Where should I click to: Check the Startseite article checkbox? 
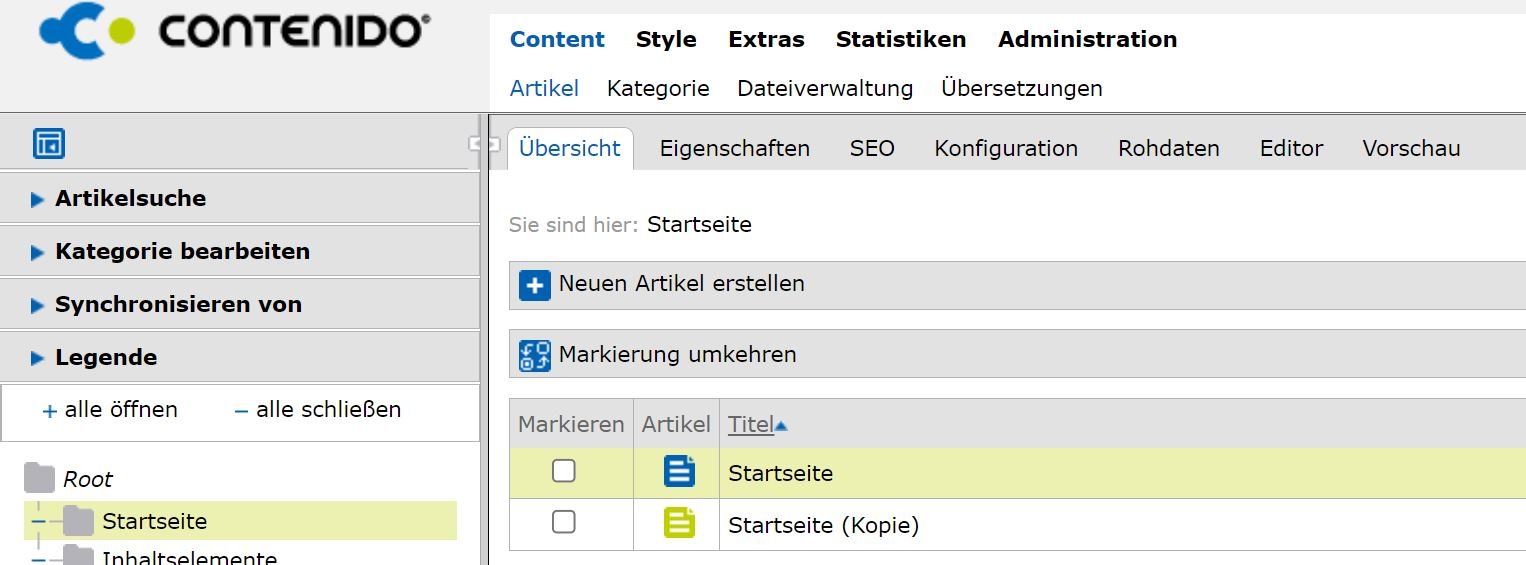(564, 471)
